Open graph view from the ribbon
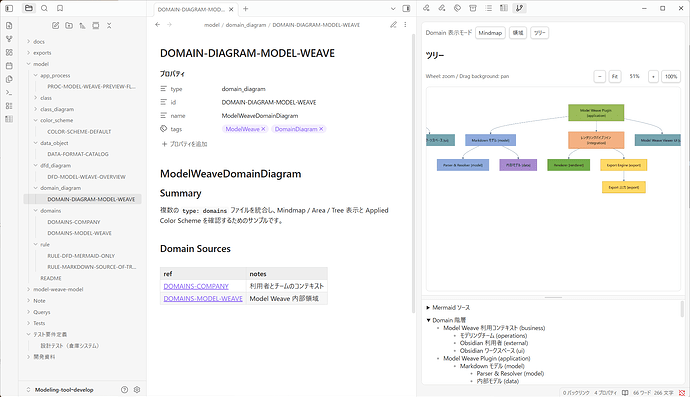Viewport: 690px width, 397px height. 9,39
